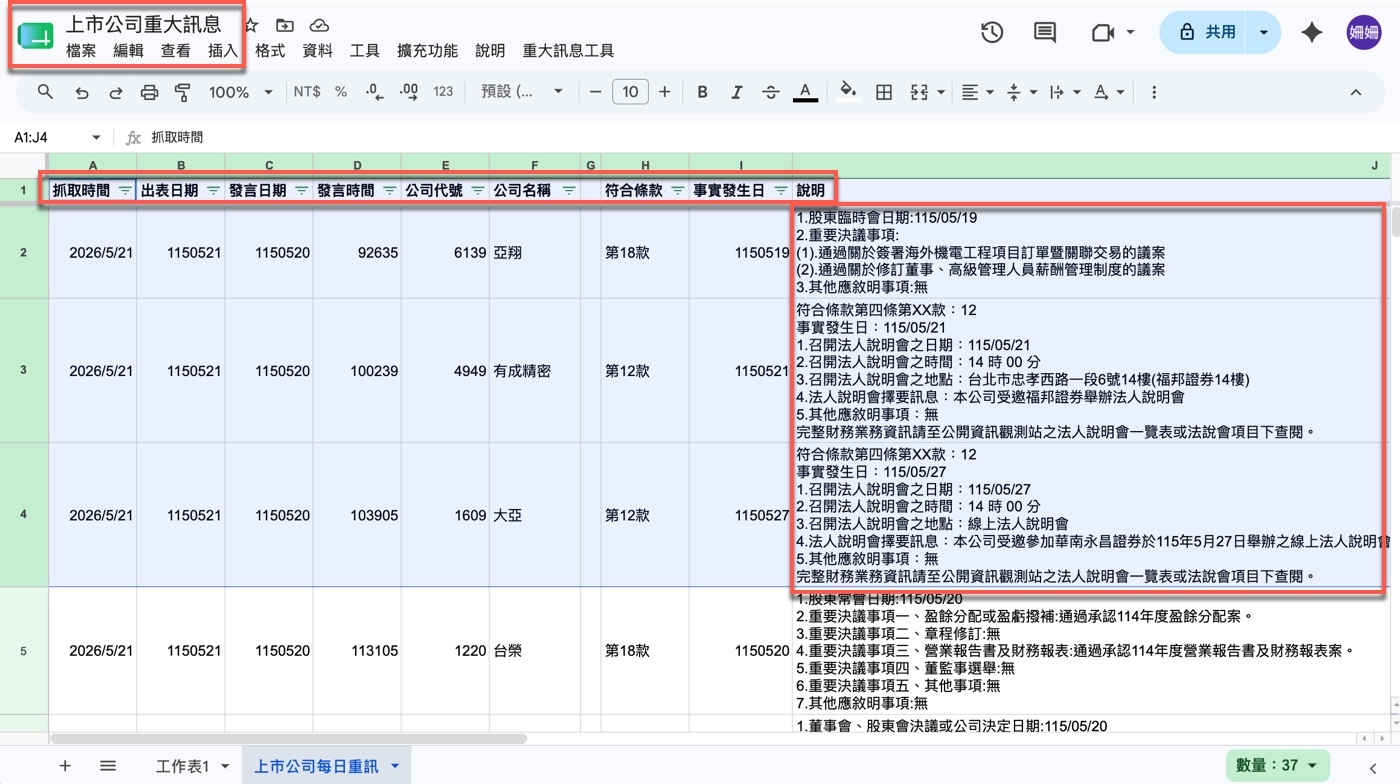Collapse the menus with the chevron
1400x784 pixels.
click(1355, 92)
